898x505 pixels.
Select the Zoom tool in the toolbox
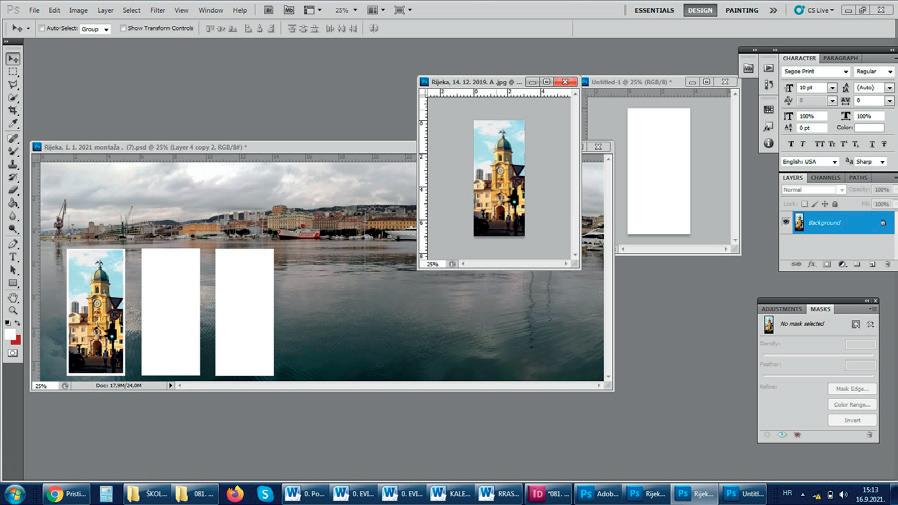click(x=13, y=310)
